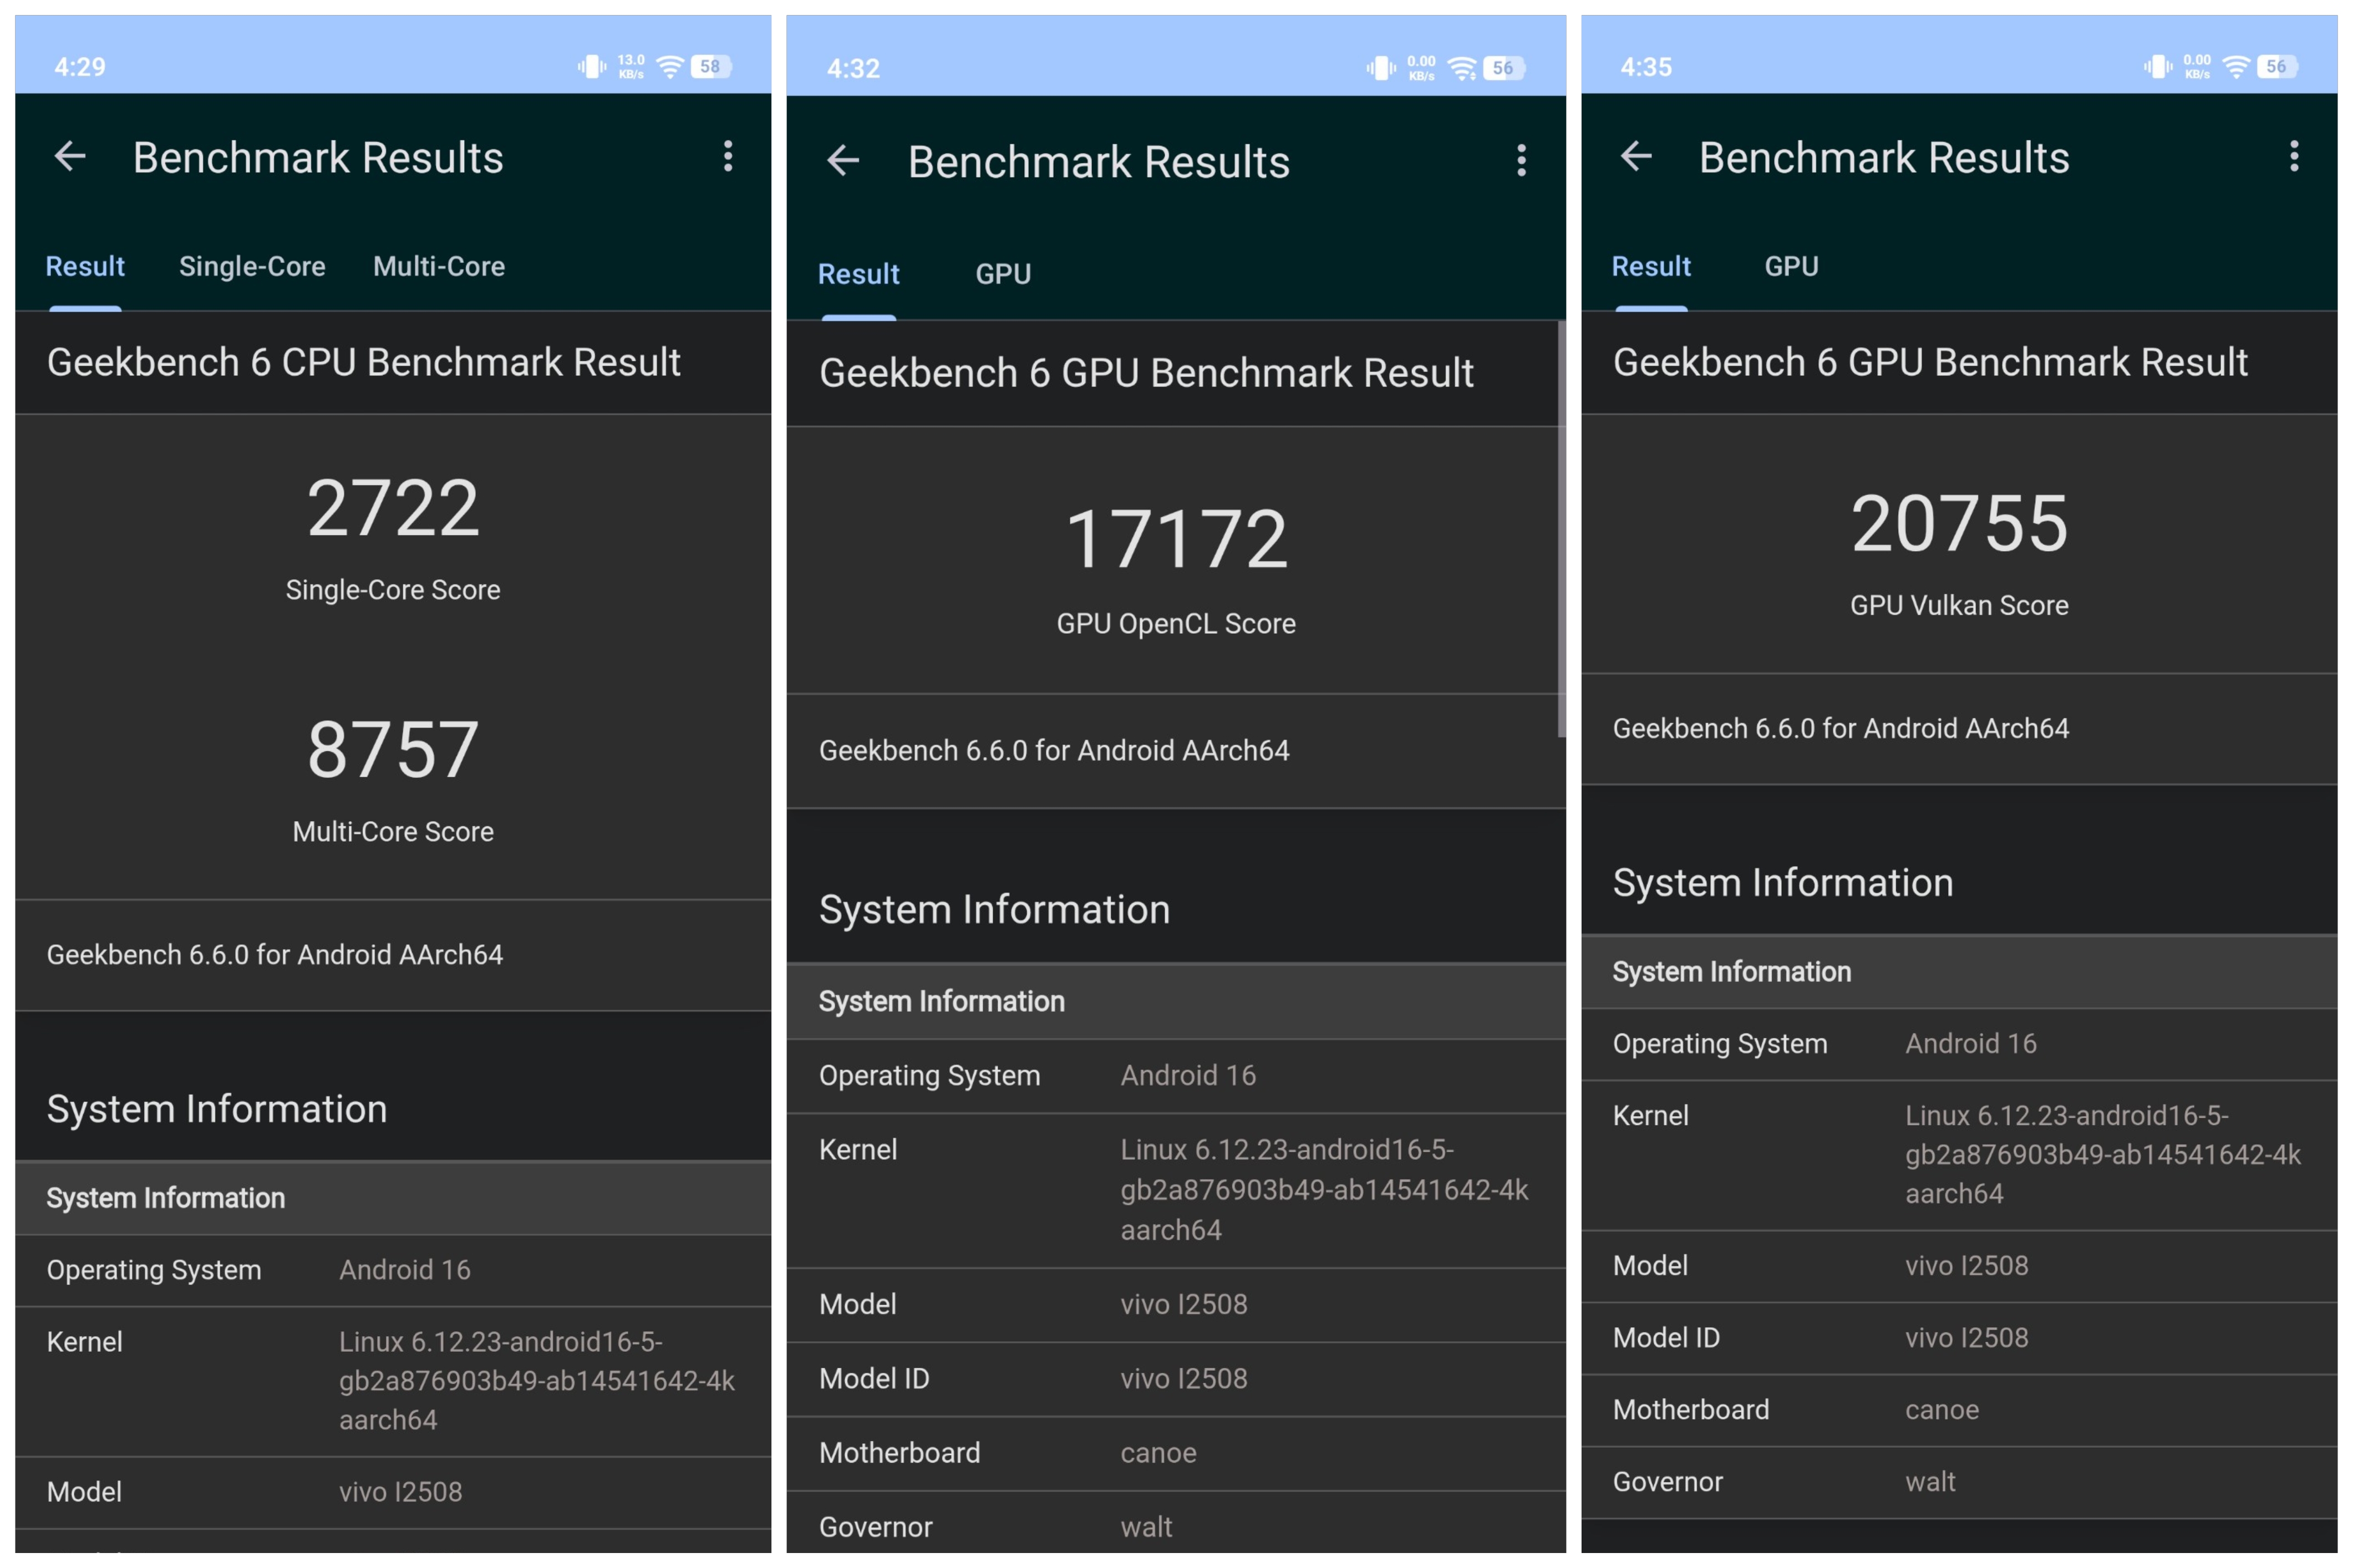Tap back arrow on OpenCL benchmark screen
This screenshot has width=2353, height=1568.
843,160
